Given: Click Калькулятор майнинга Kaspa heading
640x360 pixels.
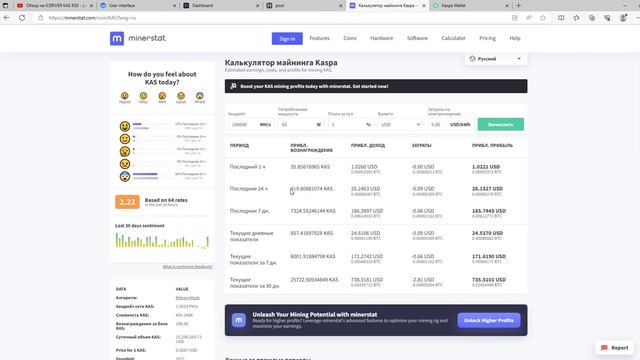Looking at the screenshot, I should 281,63.
